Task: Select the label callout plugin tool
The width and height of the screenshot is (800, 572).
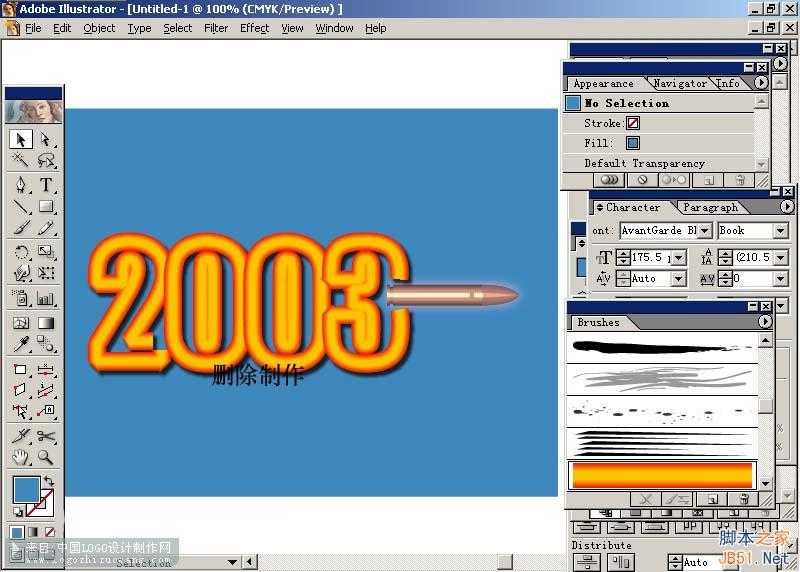Action: click(x=46, y=411)
